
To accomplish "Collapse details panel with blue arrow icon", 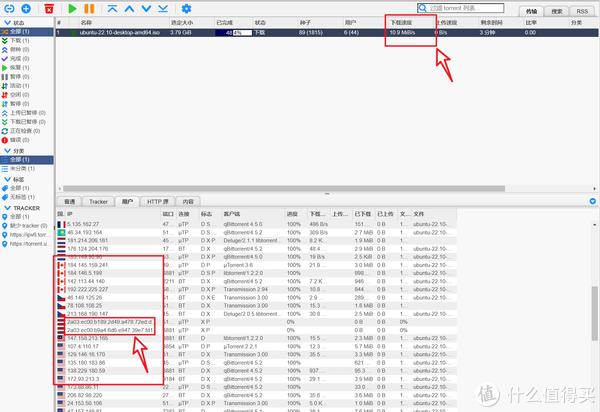I will click(593, 201).
